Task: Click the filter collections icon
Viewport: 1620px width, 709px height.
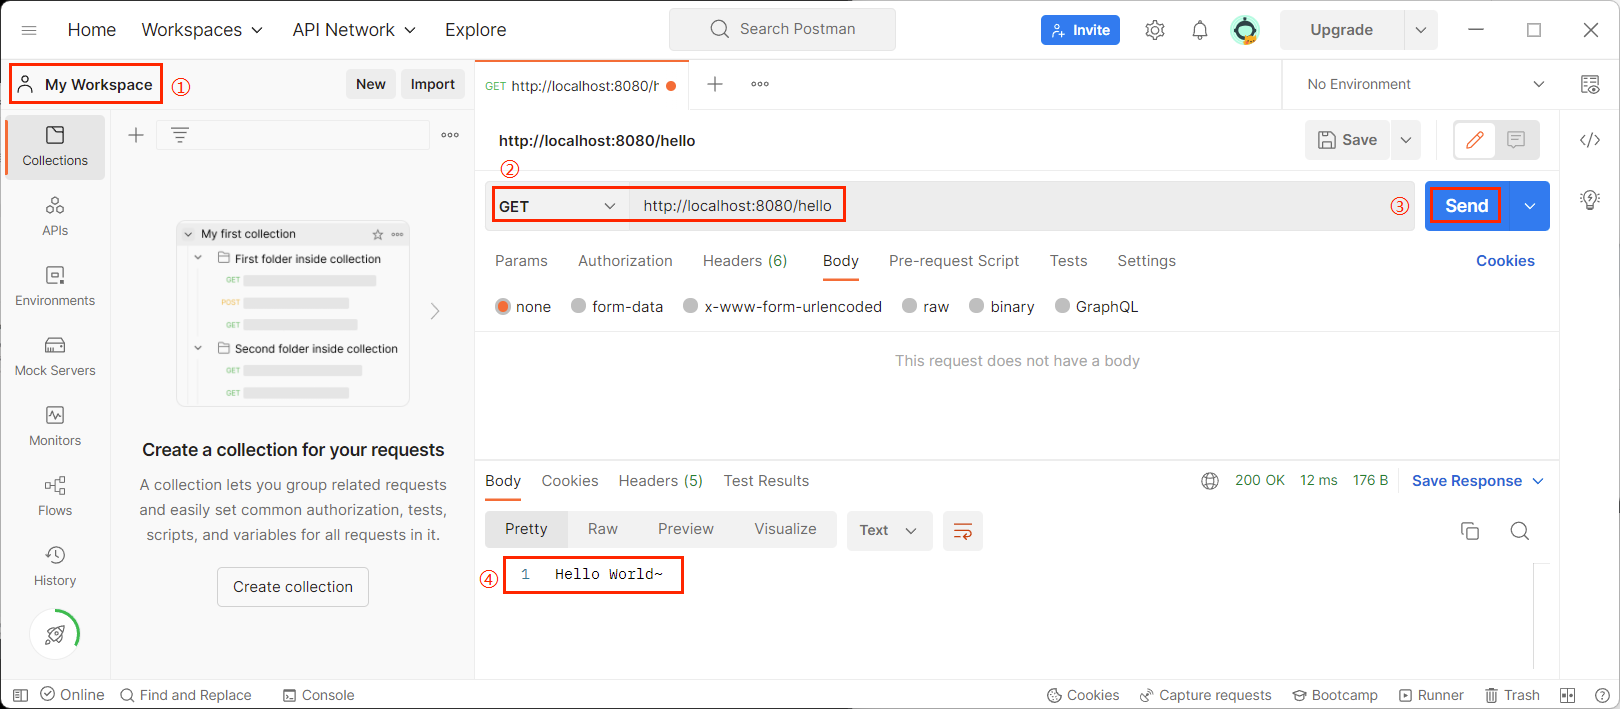Action: [x=180, y=135]
